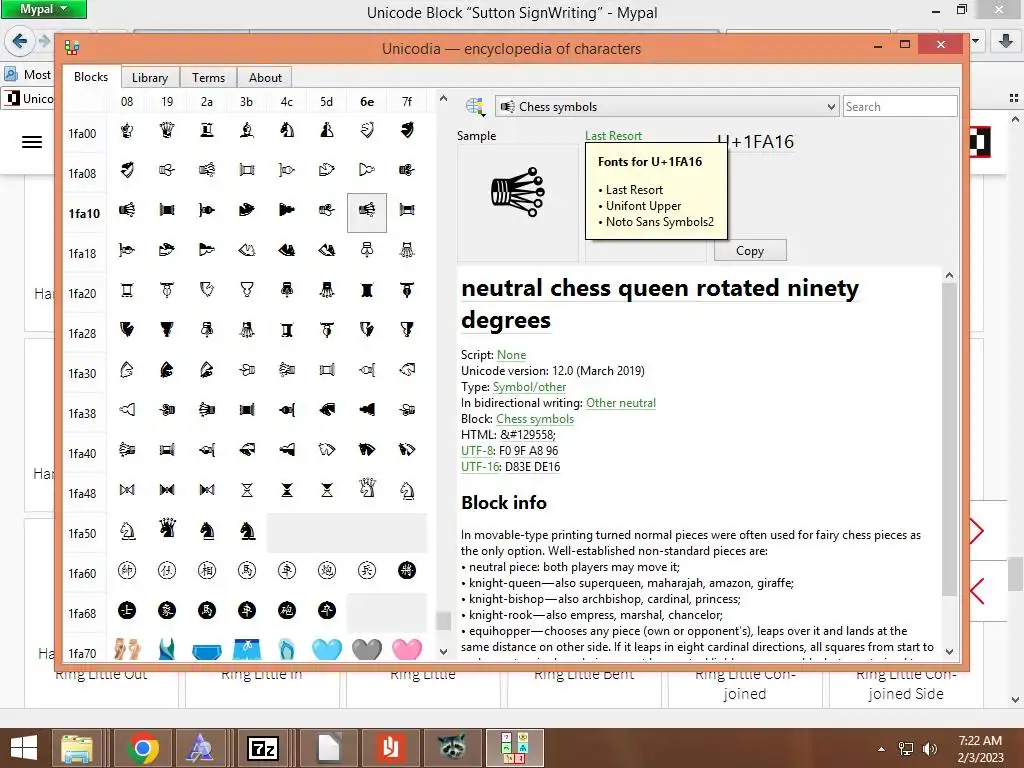Select the light blue heart emoji in row 1fa70
This screenshot has height=768, width=1024.
[327, 649]
